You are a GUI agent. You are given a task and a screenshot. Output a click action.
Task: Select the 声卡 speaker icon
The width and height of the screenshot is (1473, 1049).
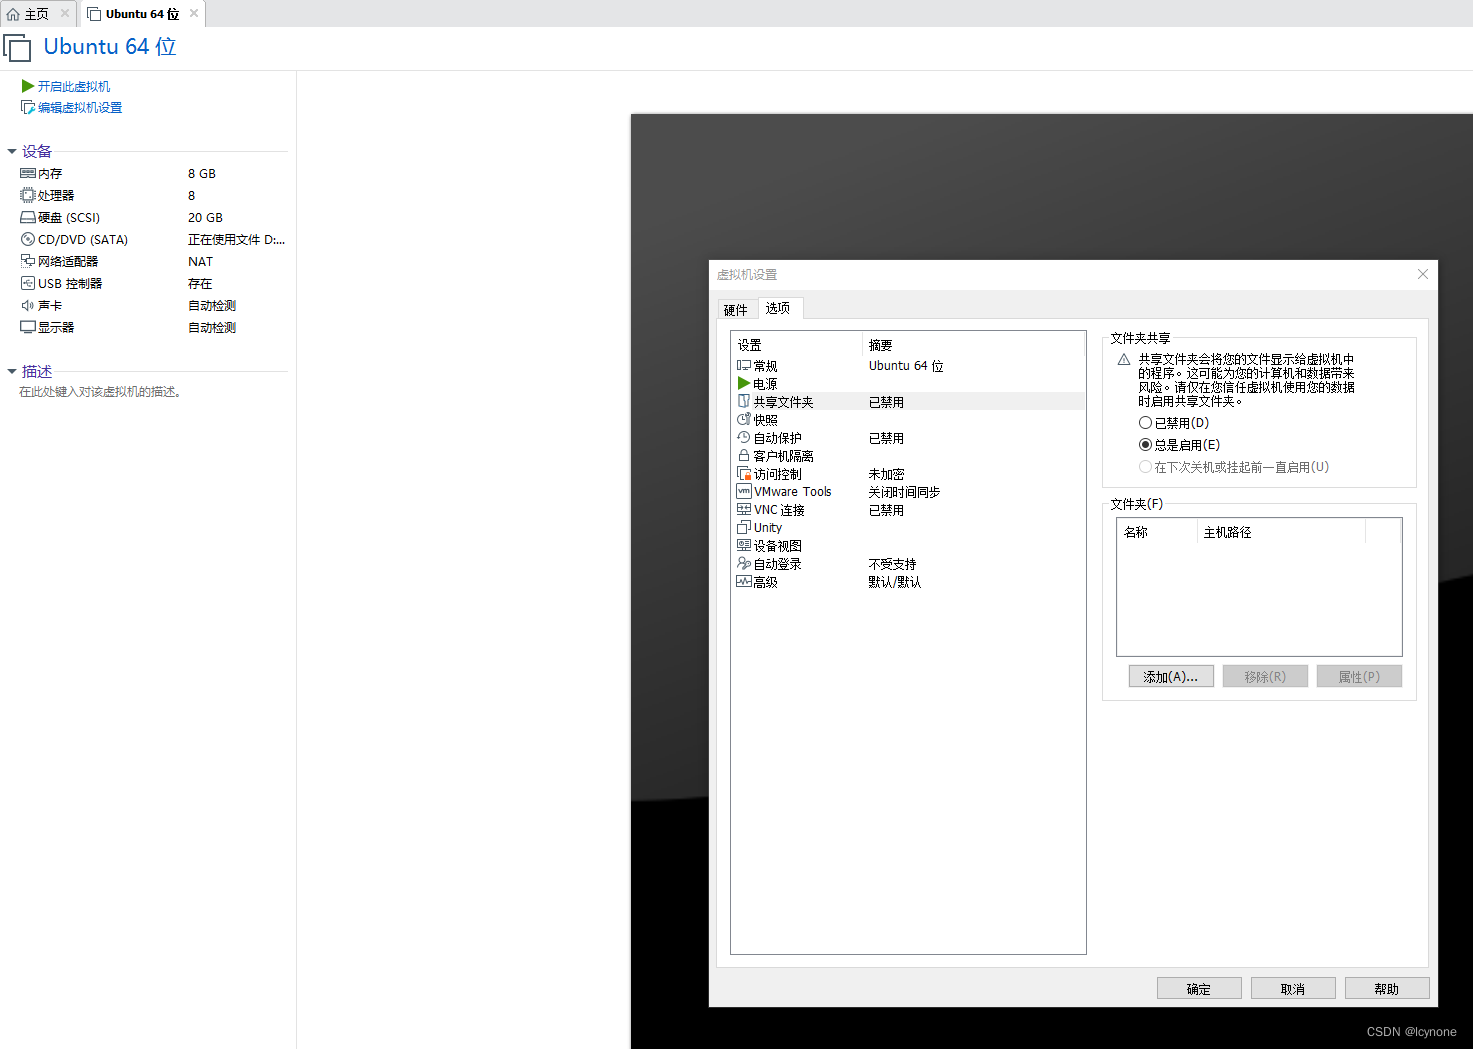pyautogui.click(x=28, y=305)
